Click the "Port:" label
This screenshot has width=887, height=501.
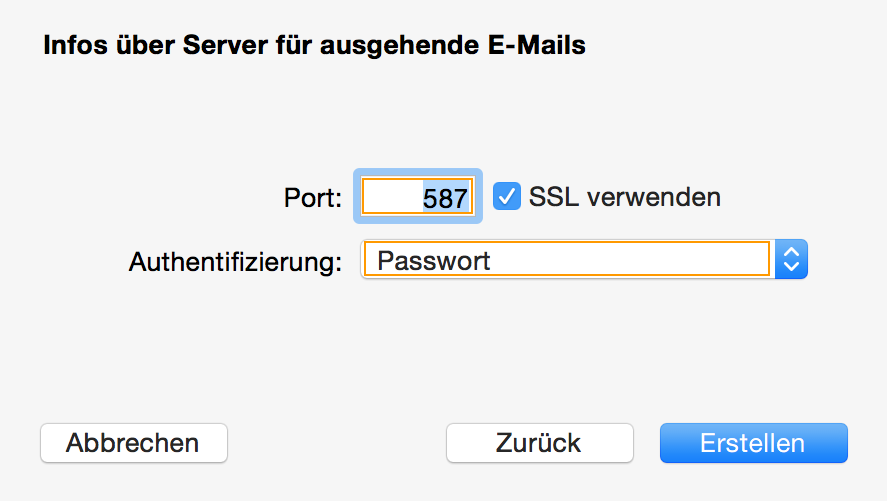pos(313,198)
